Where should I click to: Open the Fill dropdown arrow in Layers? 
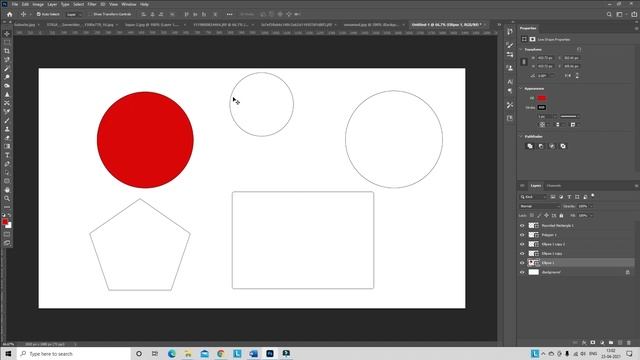tap(591, 216)
